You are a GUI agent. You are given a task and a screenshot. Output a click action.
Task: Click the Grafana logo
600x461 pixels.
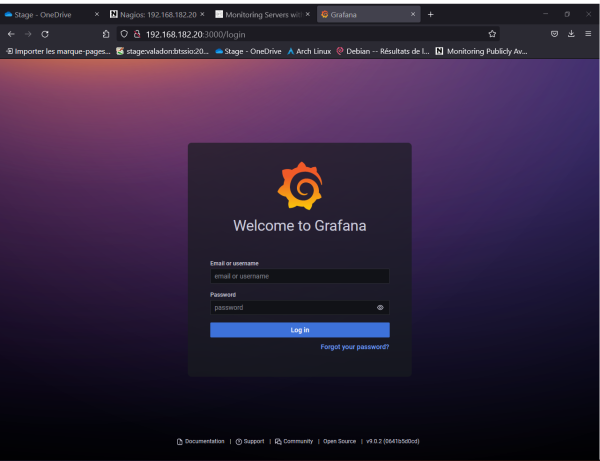point(300,186)
